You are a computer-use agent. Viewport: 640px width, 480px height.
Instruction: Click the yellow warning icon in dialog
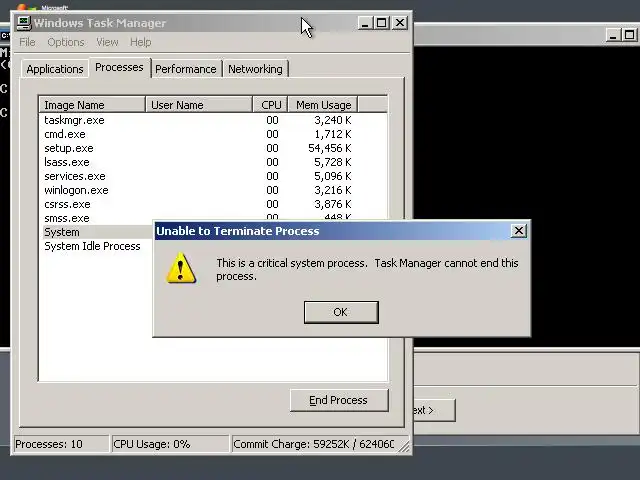[181, 268]
